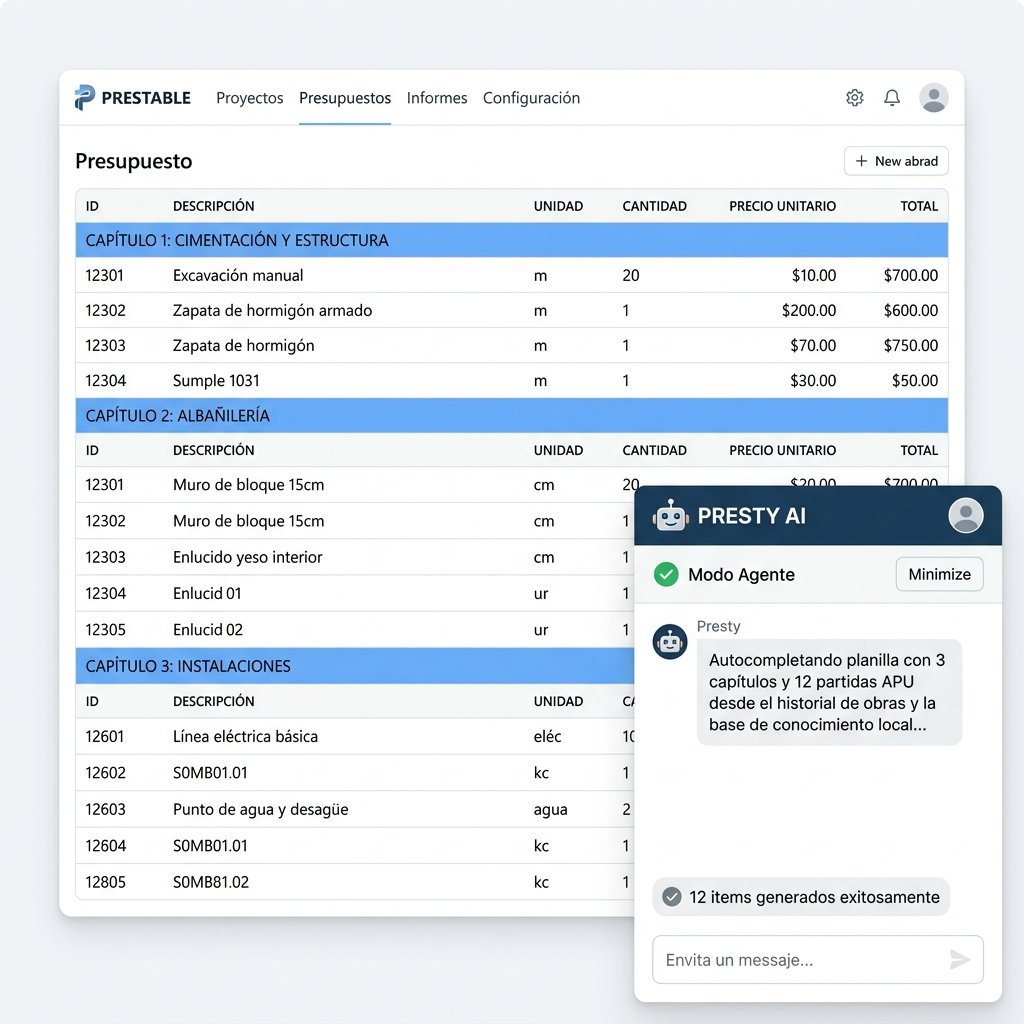1024x1024 pixels.
Task: Click Presty robot avatar beside chat message
Action: click(670, 642)
